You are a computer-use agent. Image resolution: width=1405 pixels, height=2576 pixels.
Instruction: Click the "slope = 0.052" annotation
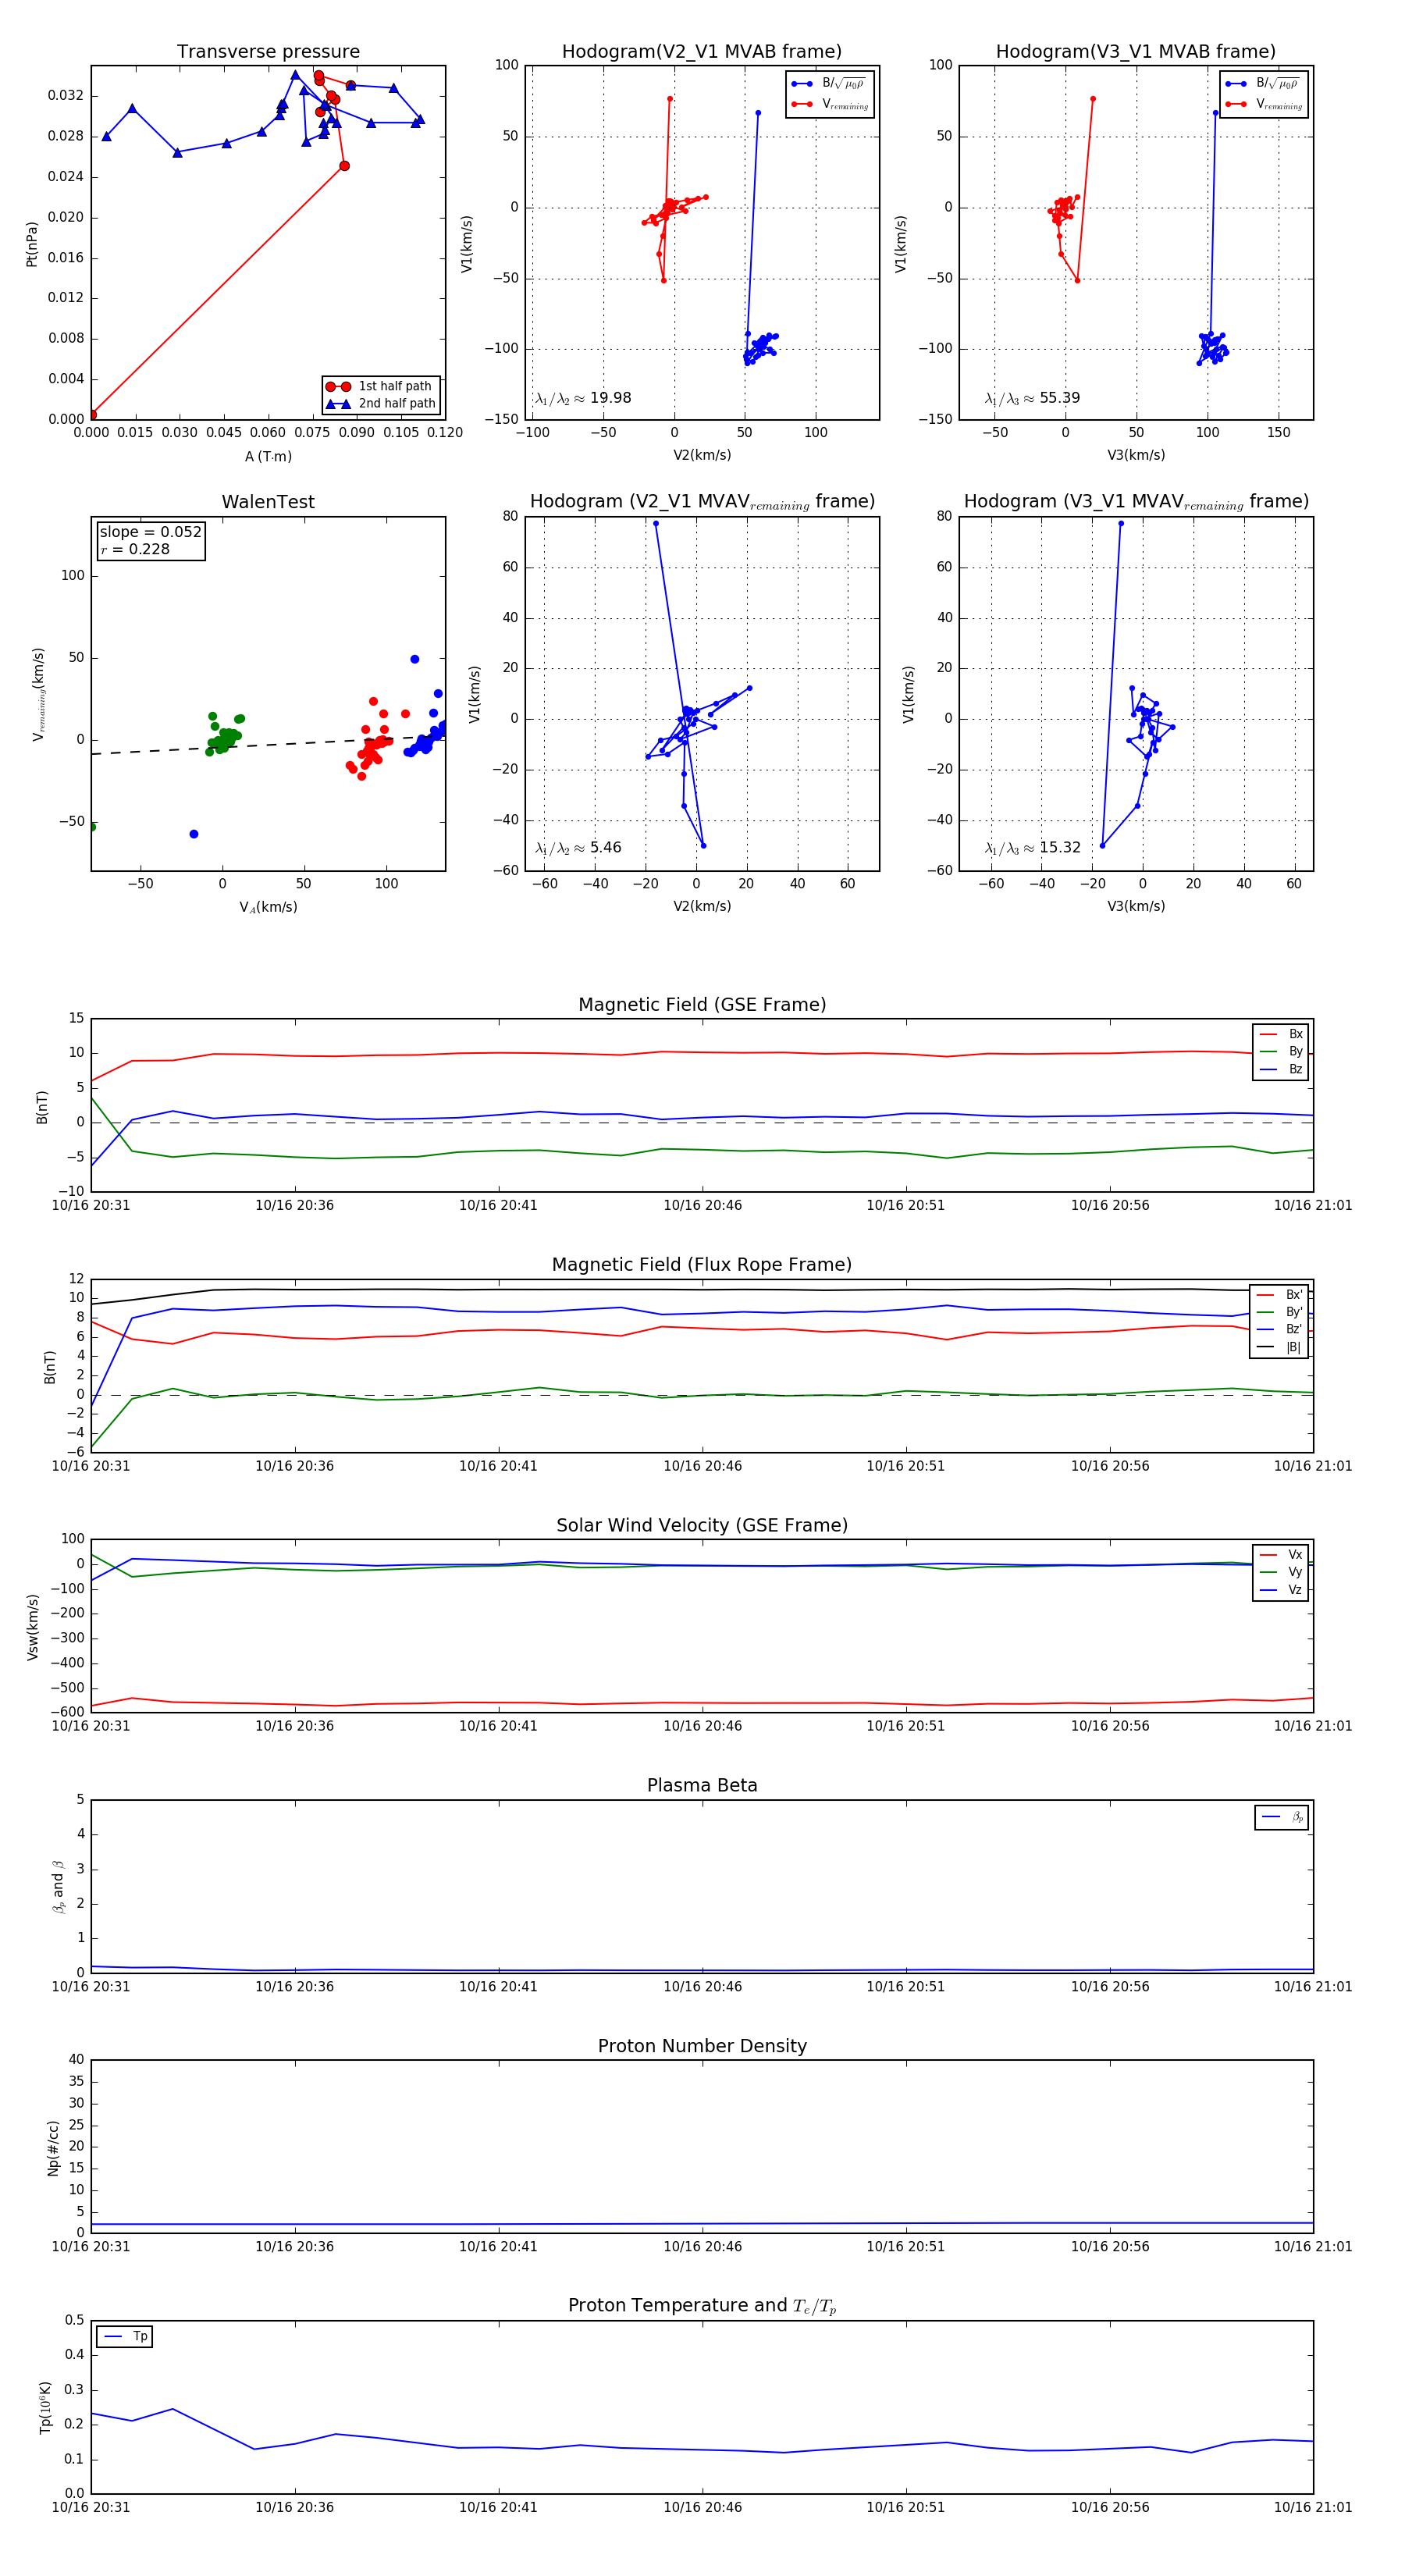[150, 532]
